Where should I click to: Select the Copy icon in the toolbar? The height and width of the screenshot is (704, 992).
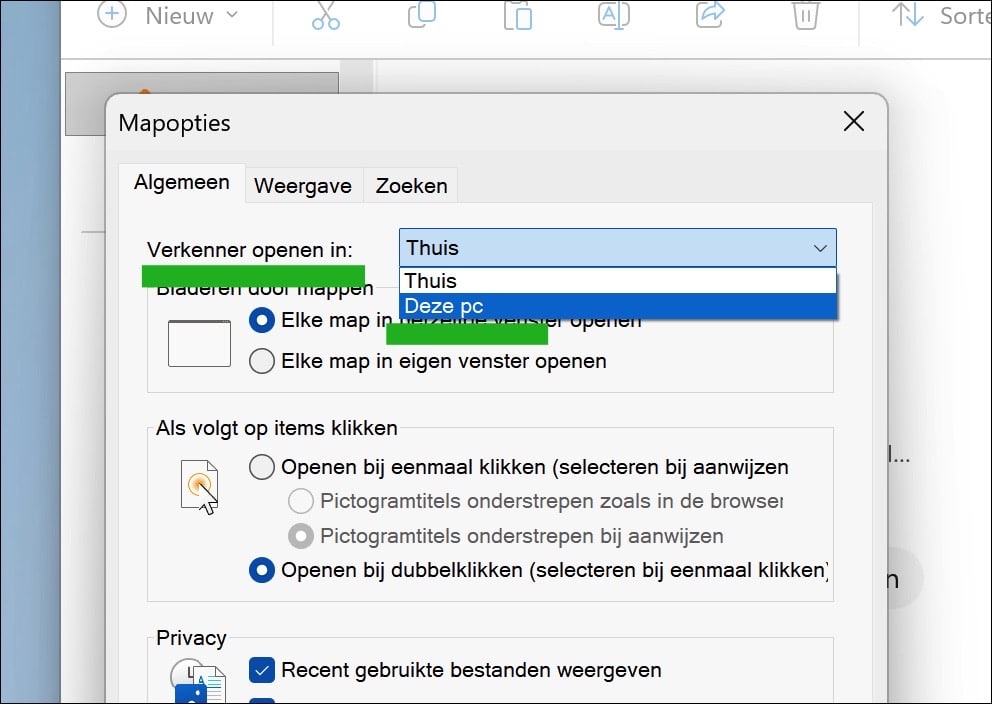click(x=421, y=16)
